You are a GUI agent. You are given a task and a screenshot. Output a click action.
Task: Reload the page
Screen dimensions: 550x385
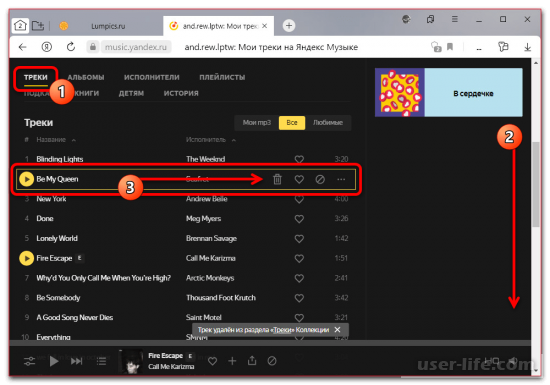tap(71, 47)
